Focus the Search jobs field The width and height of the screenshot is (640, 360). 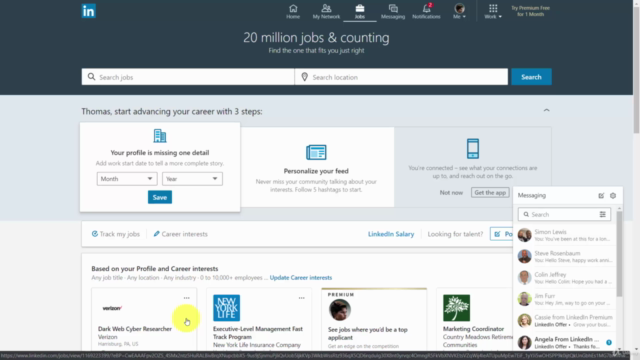pos(188,77)
